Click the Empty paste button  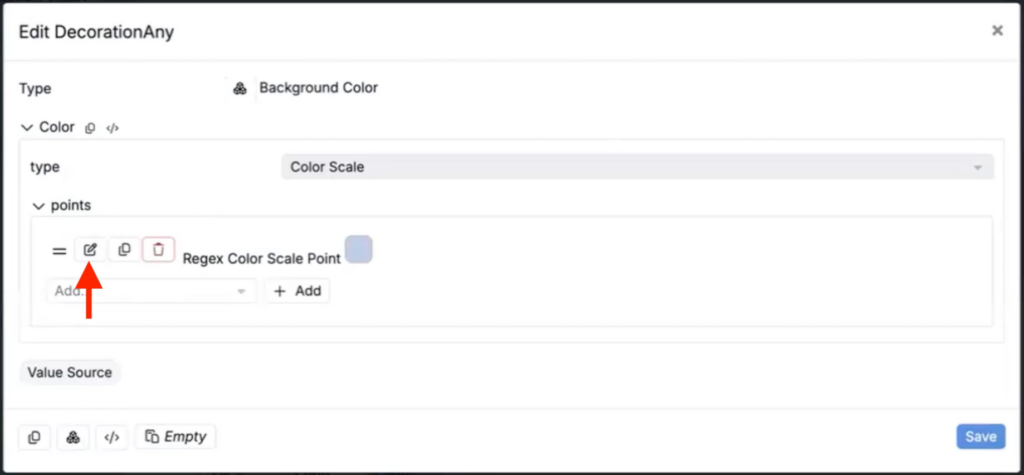pyautogui.click(x=175, y=436)
